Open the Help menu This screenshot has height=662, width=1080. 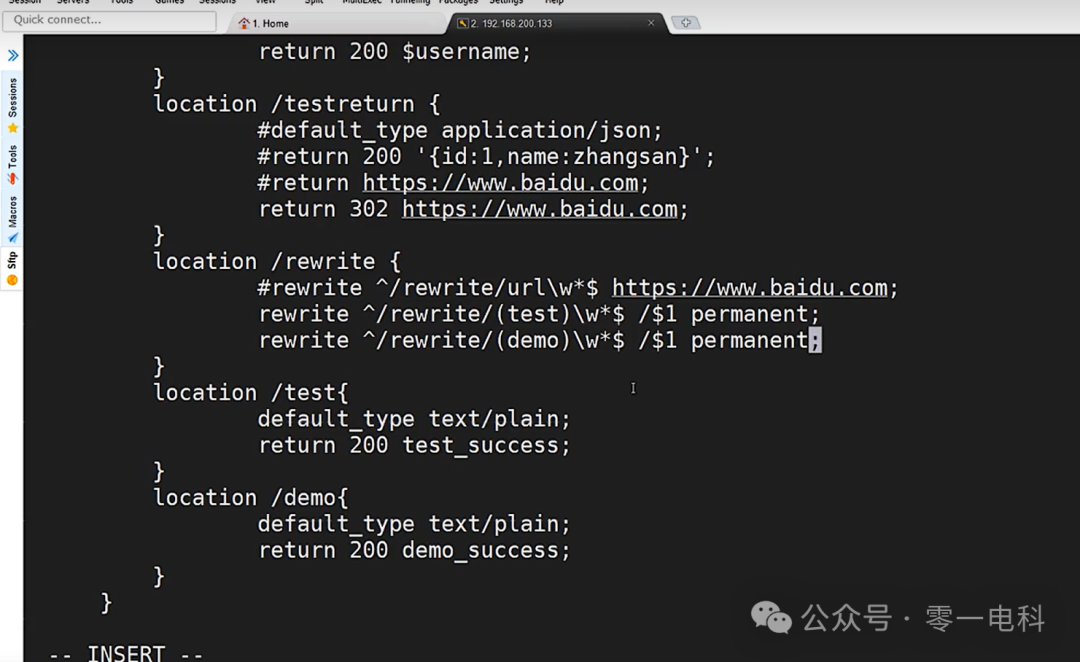click(553, 3)
